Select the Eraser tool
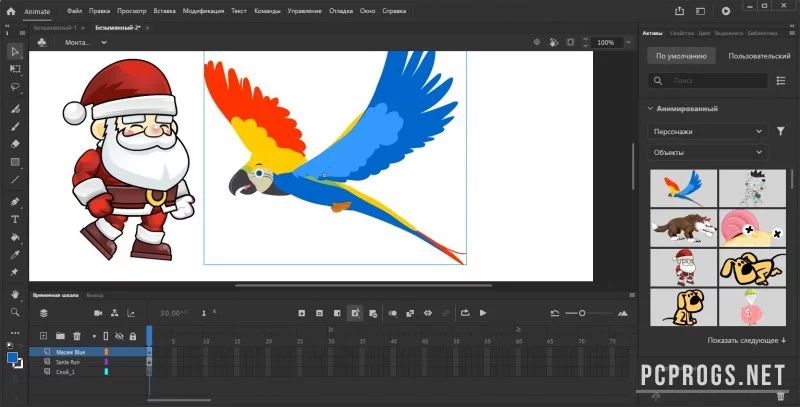This screenshot has width=800, height=407. pos(15,144)
